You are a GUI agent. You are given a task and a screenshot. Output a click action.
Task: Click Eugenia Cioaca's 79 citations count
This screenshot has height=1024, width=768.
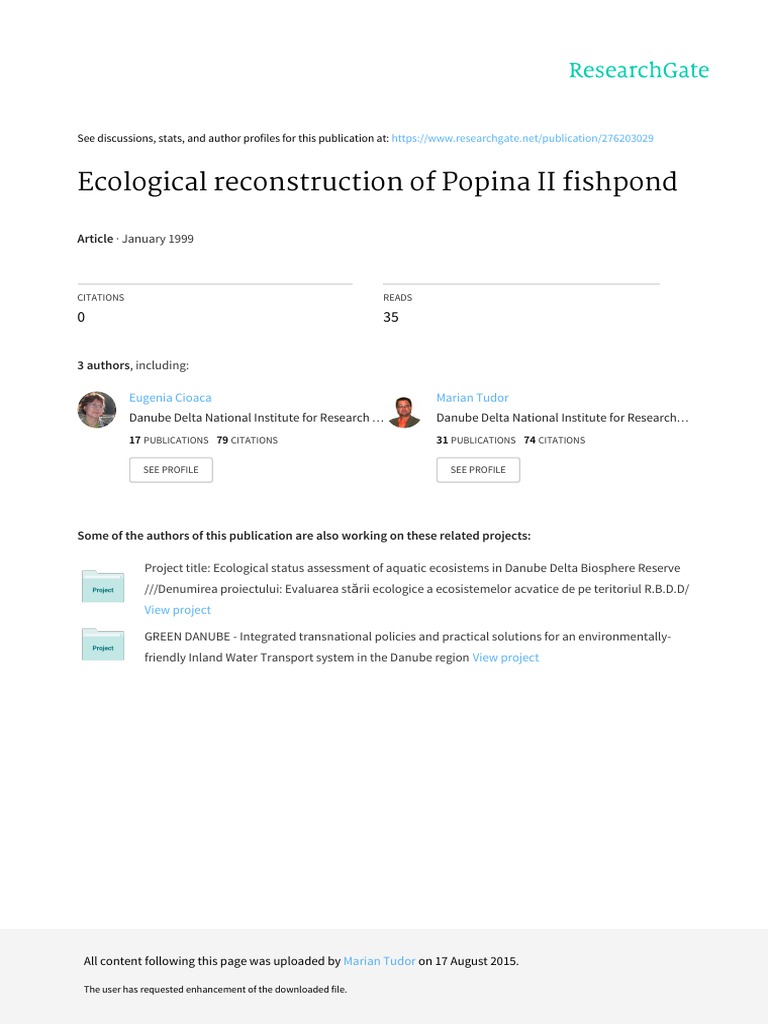(247, 440)
